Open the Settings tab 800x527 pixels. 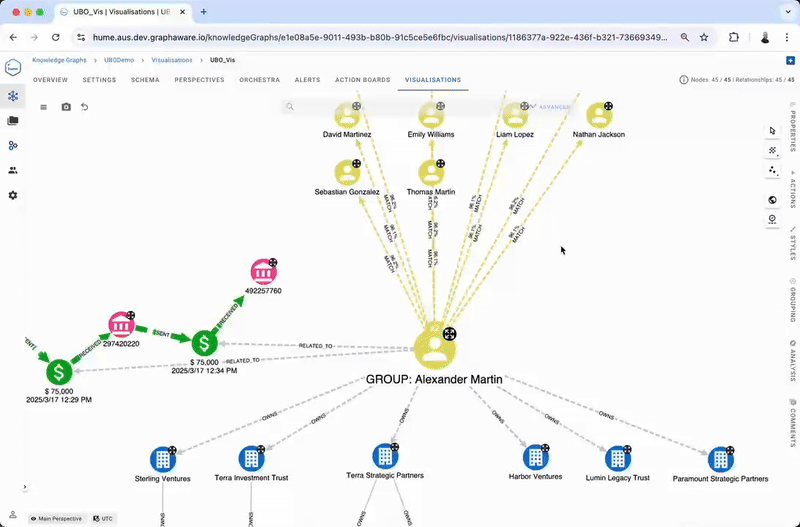(99, 80)
